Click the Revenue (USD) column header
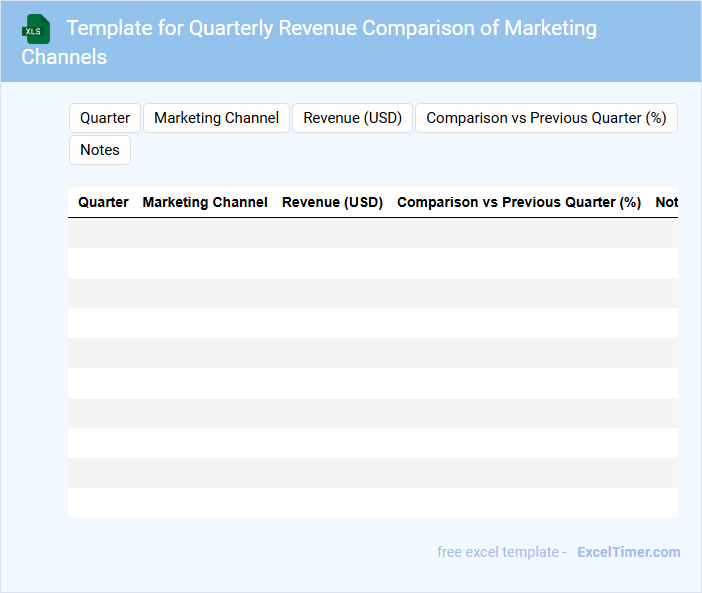 [x=332, y=202]
